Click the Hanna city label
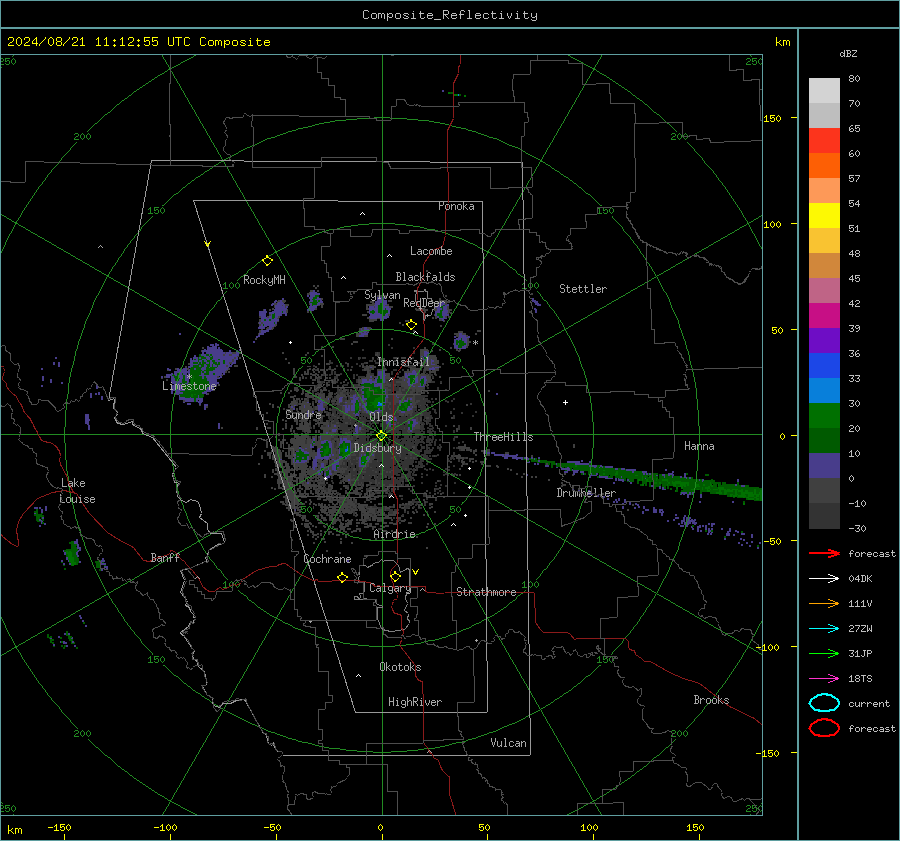Screen dimensions: 900x841 699,446
